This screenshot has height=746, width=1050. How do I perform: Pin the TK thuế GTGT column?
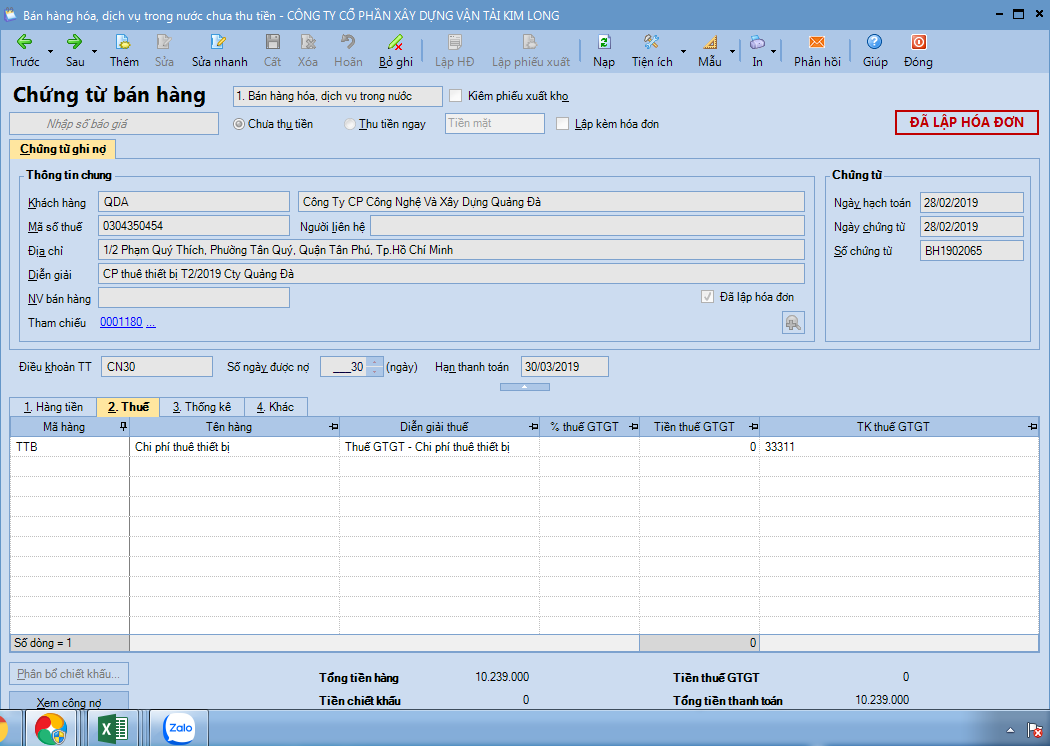point(1033,427)
